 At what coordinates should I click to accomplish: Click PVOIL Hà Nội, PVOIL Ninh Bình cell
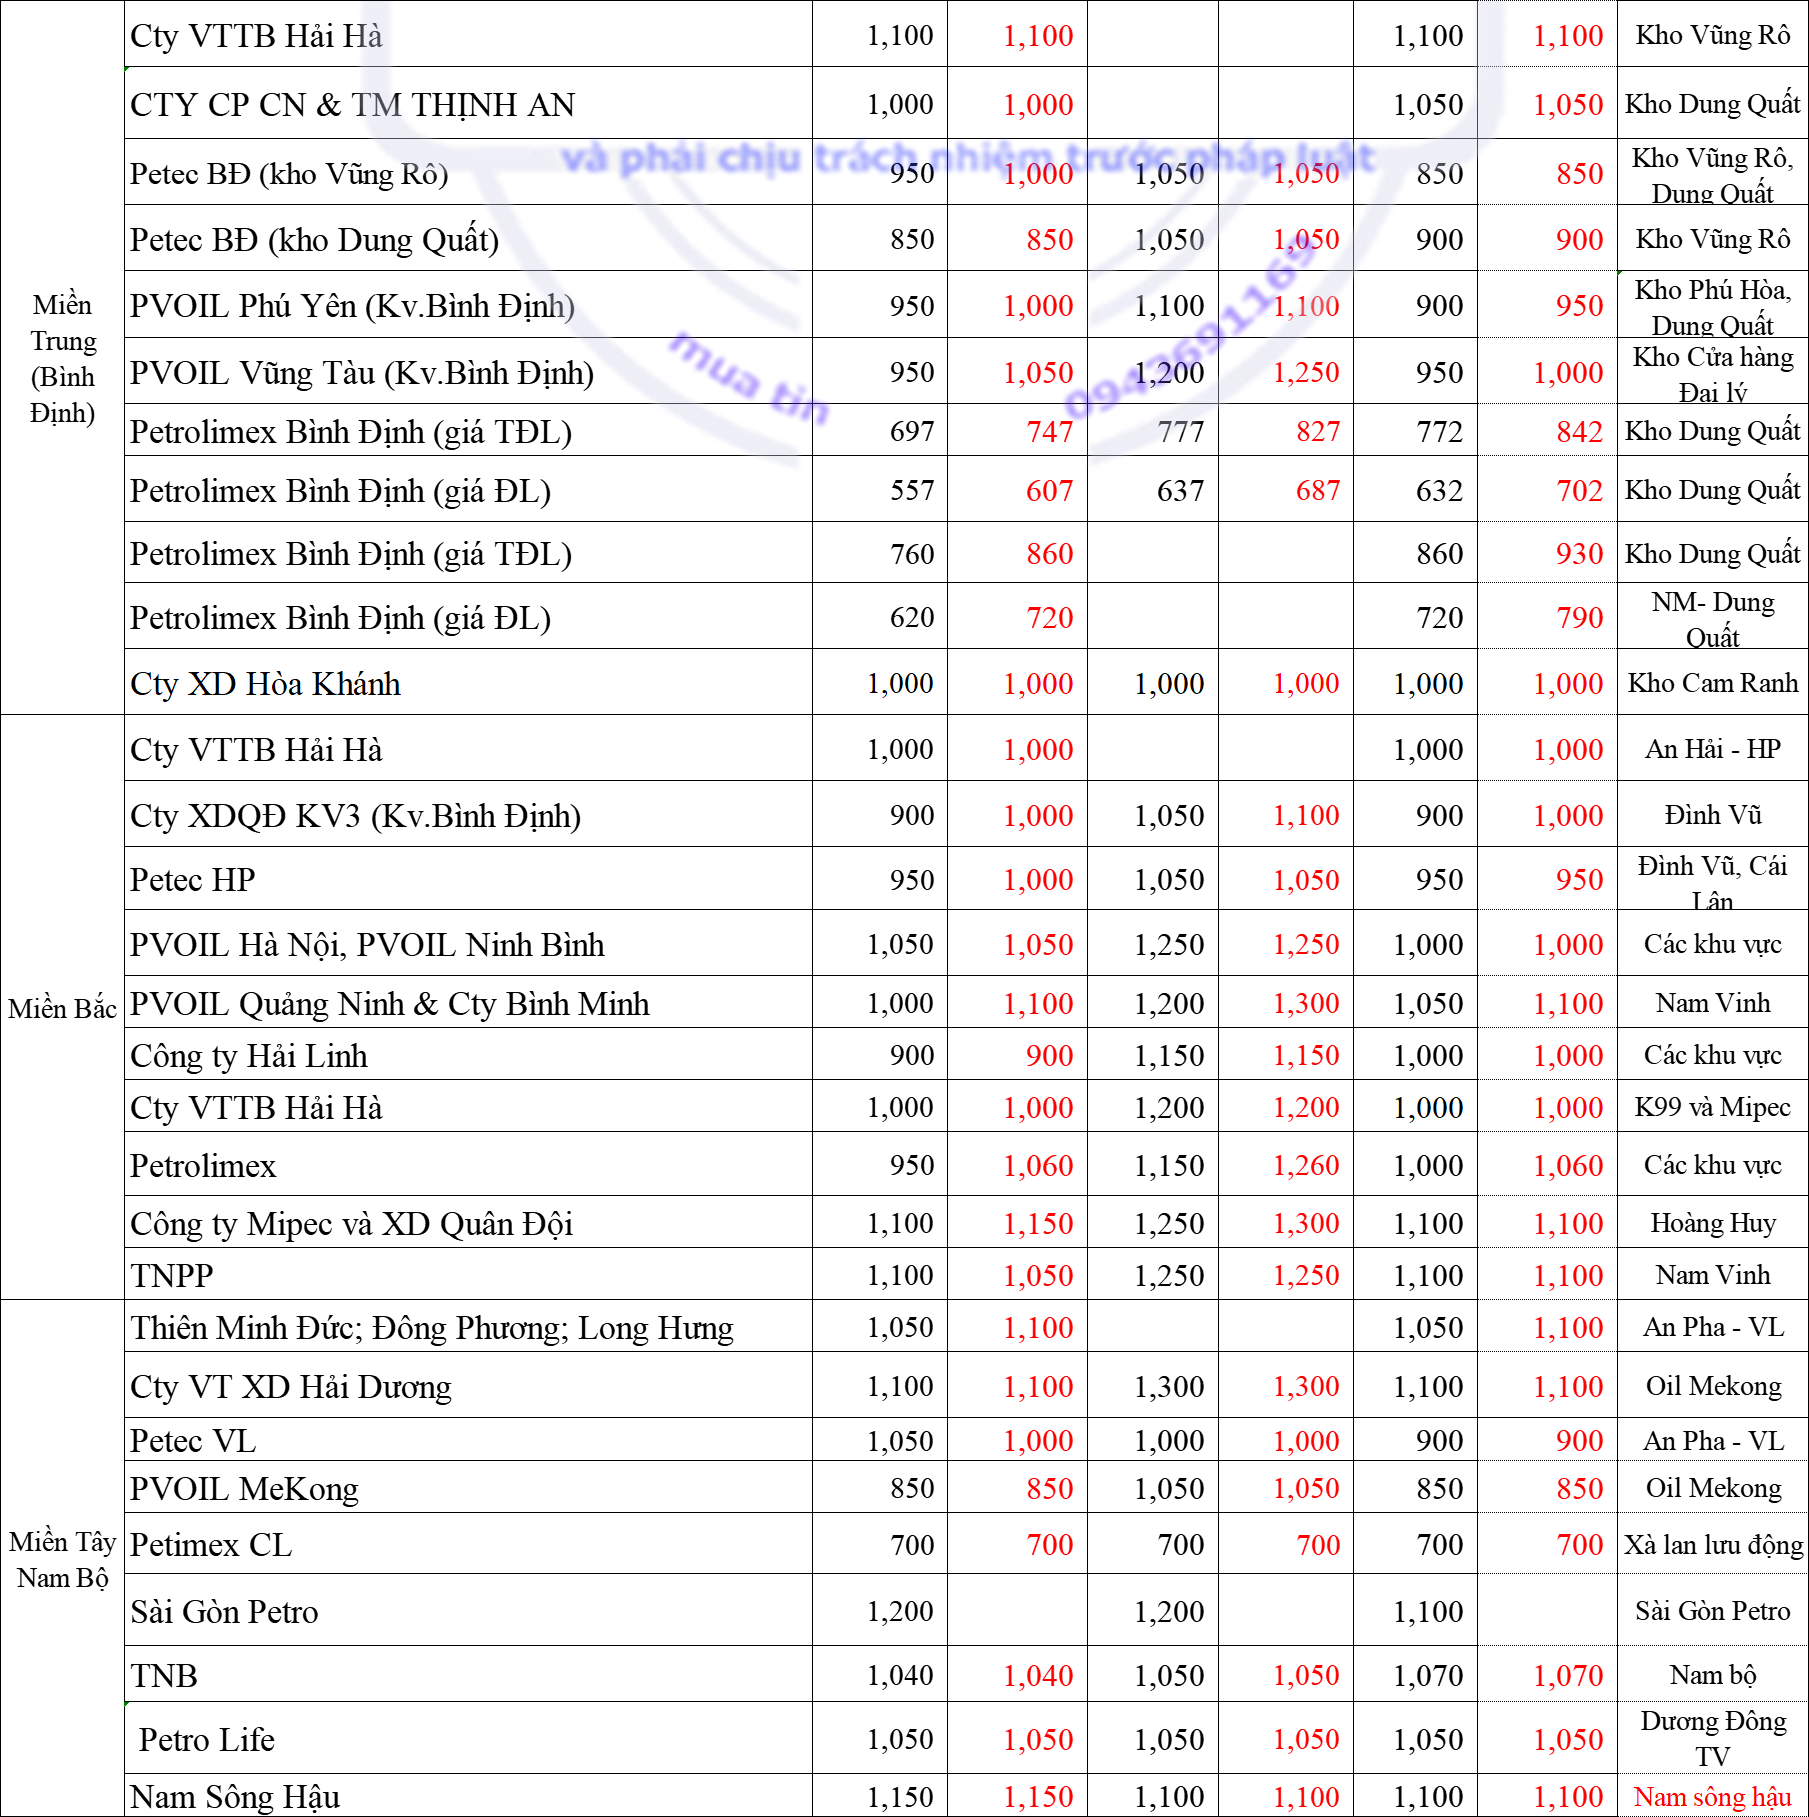click(x=468, y=944)
